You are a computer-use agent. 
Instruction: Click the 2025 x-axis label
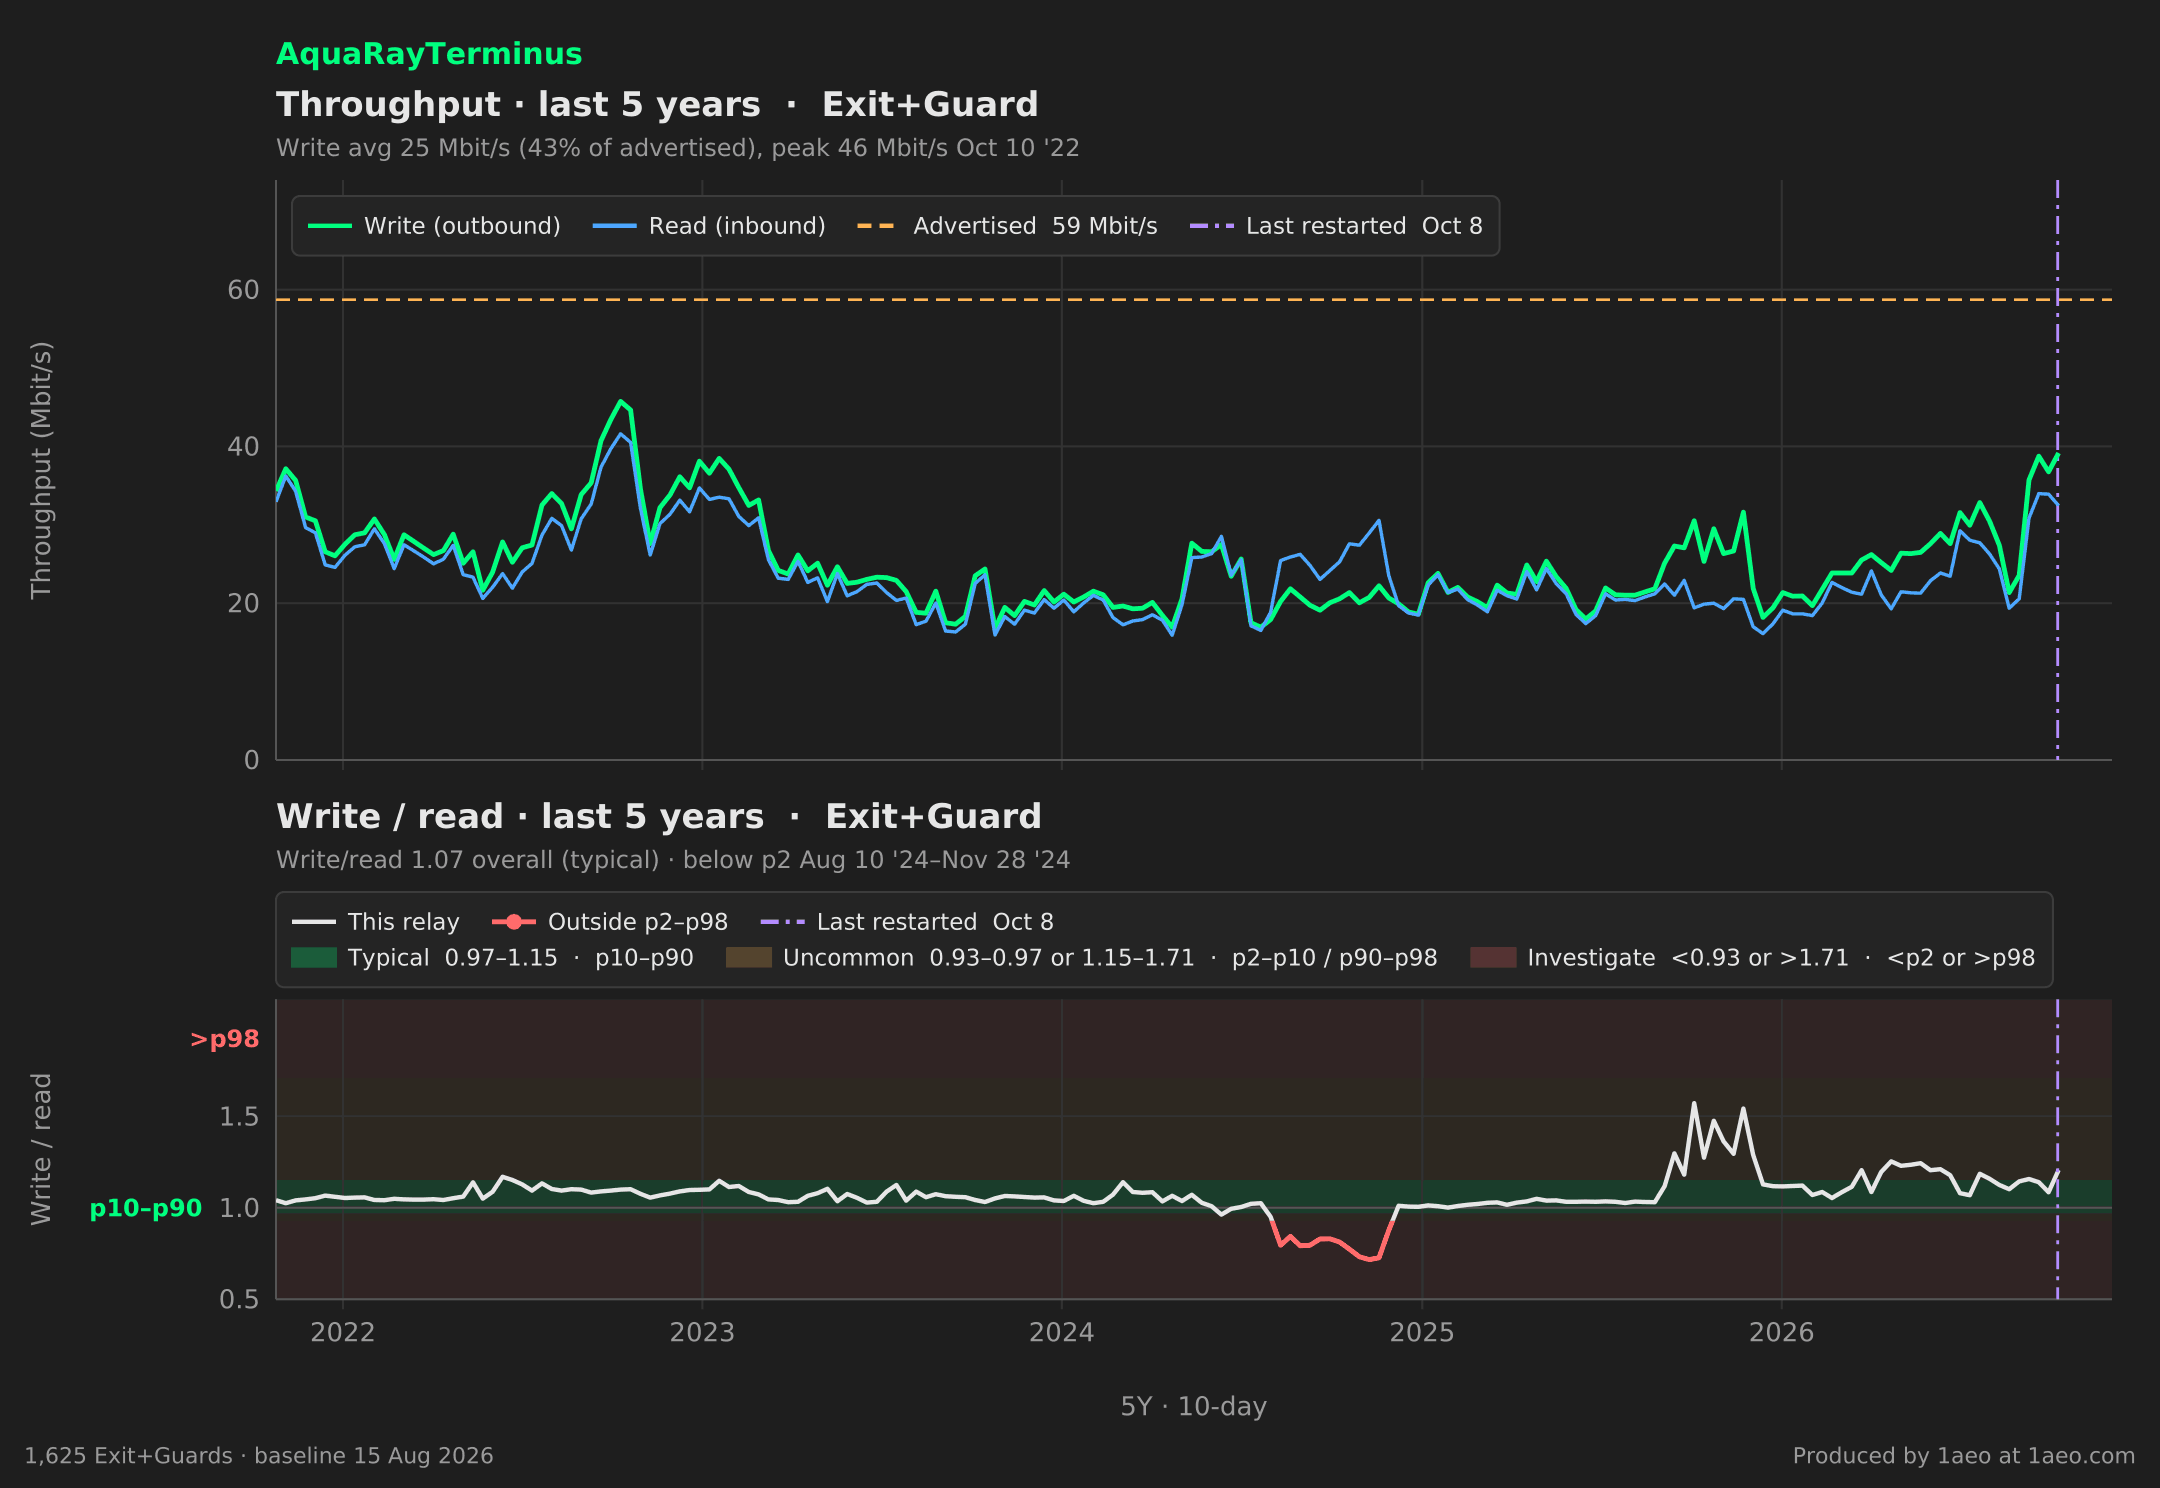pyautogui.click(x=1422, y=1332)
